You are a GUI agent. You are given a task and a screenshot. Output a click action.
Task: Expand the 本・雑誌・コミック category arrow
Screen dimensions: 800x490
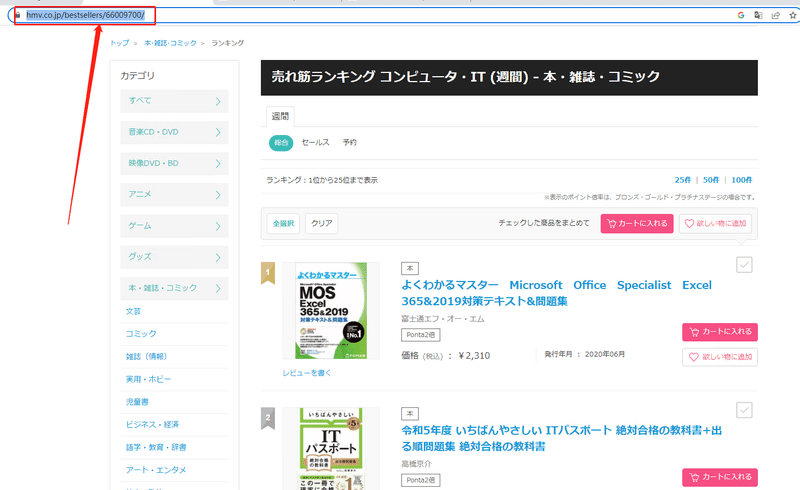point(218,288)
